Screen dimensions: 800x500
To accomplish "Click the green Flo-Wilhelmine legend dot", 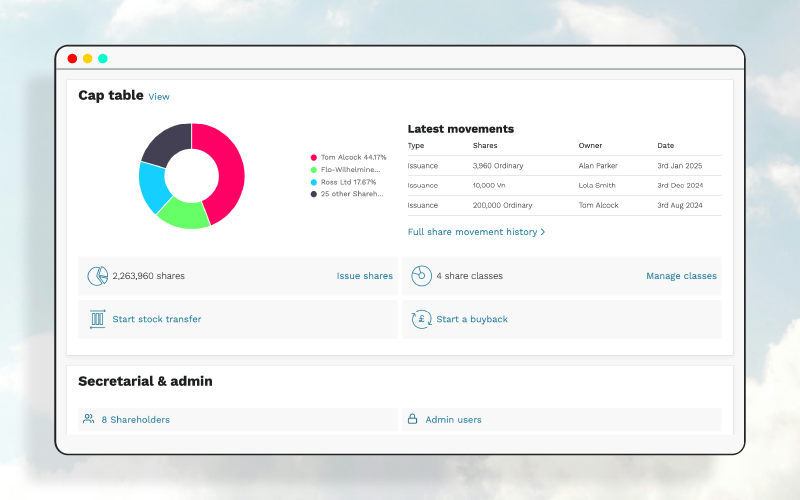I will click(314, 170).
